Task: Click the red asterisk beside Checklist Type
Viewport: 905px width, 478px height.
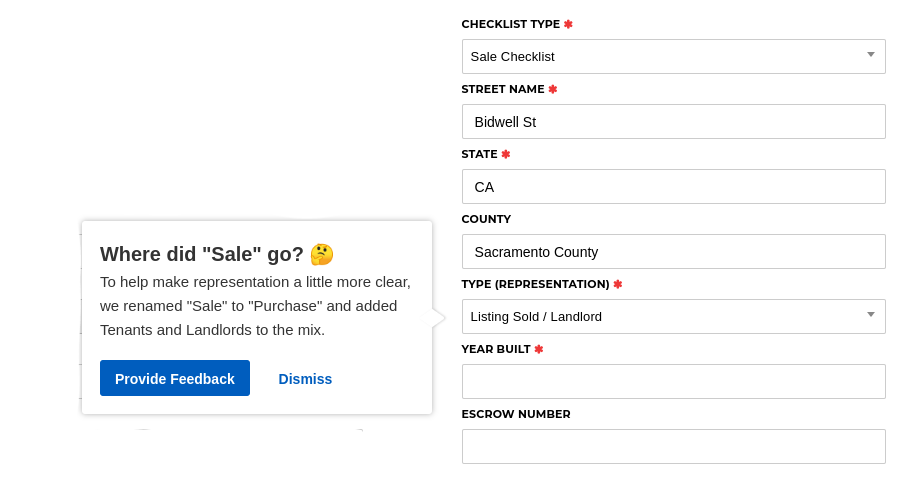Action: point(569,24)
